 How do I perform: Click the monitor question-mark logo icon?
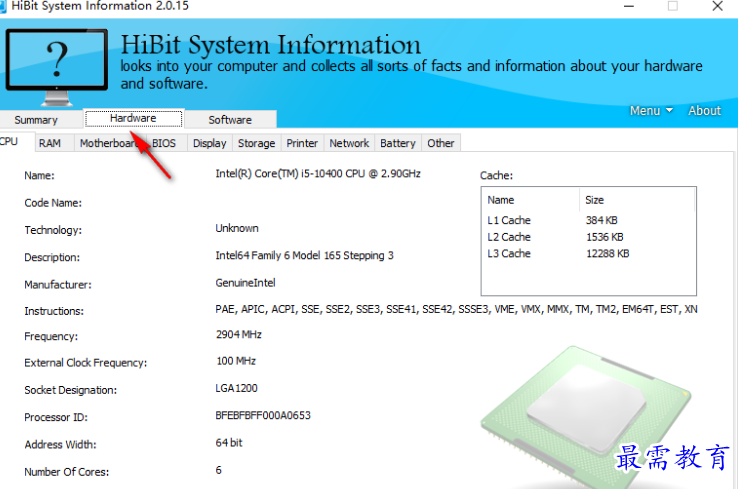56,67
